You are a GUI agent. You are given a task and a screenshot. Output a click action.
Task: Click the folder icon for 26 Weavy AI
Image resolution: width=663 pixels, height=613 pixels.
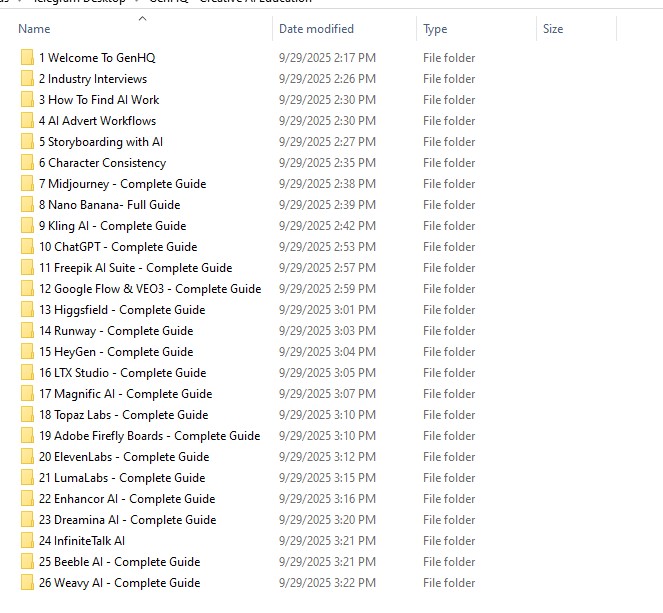[x=27, y=583]
